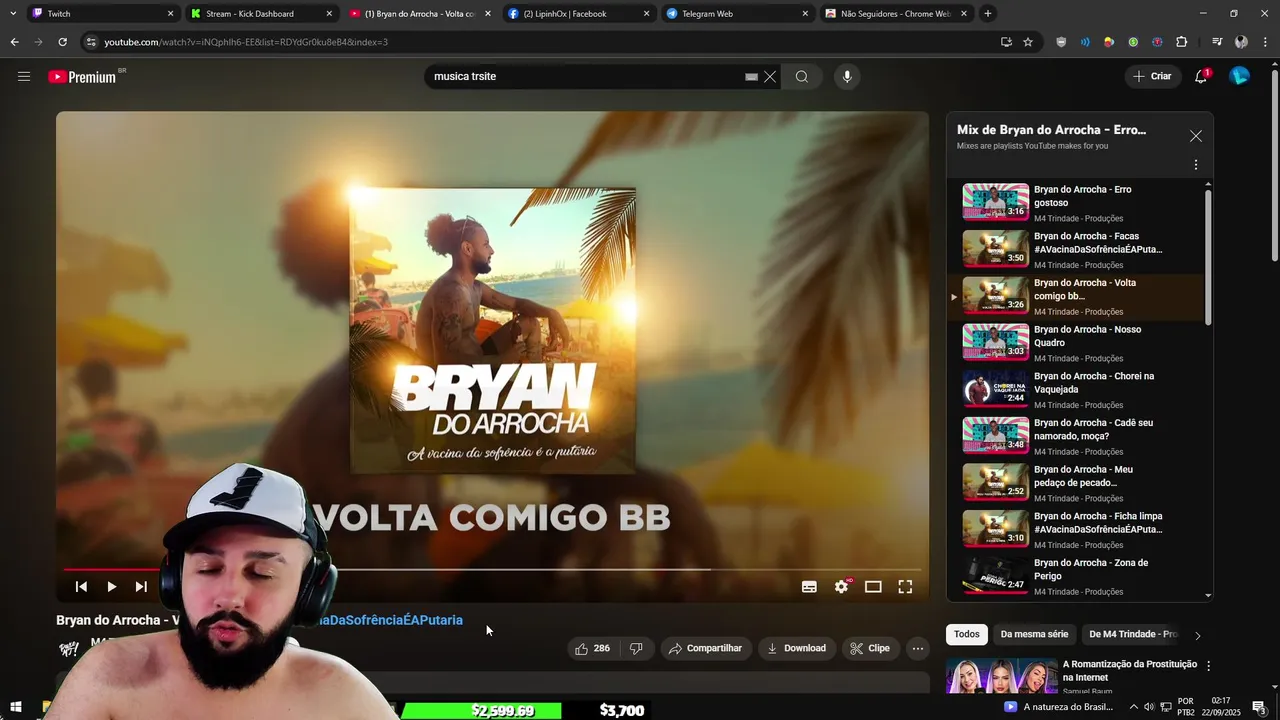Open more actions ellipsis below video
The height and width of the screenshot is (720, 1280).
point(917,648)
